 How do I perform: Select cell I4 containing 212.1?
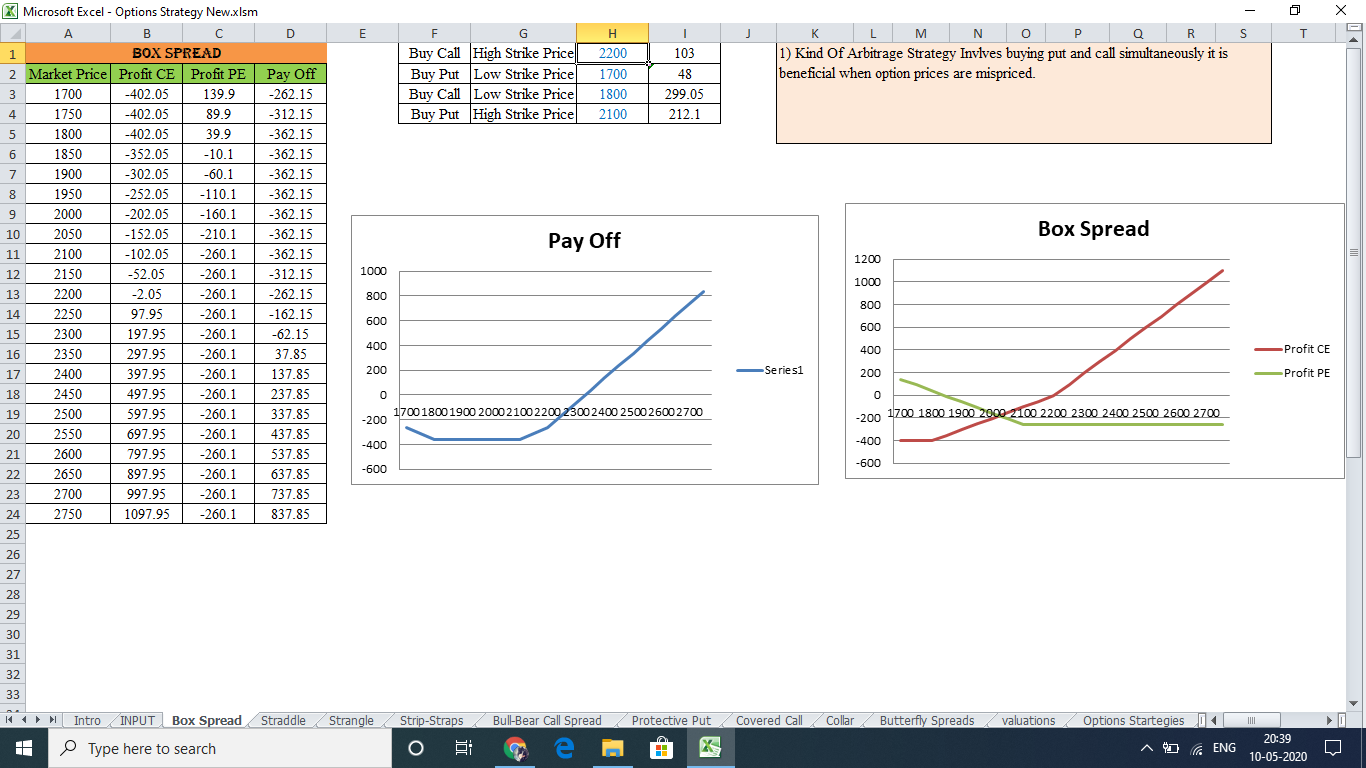[684, 114]
